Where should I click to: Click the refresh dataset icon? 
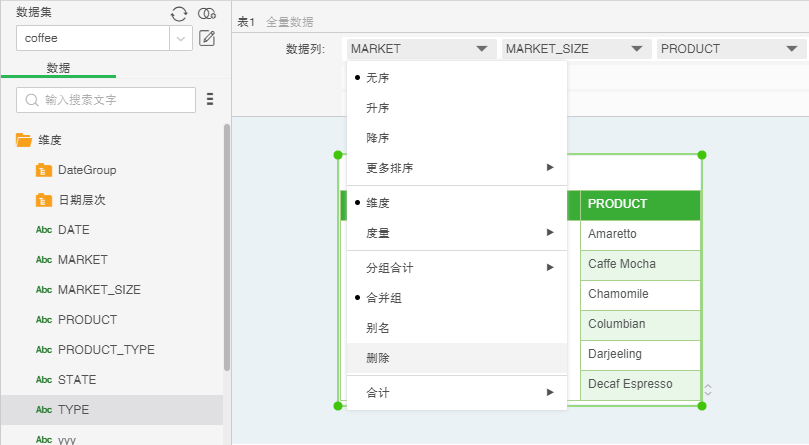point(179,13)
